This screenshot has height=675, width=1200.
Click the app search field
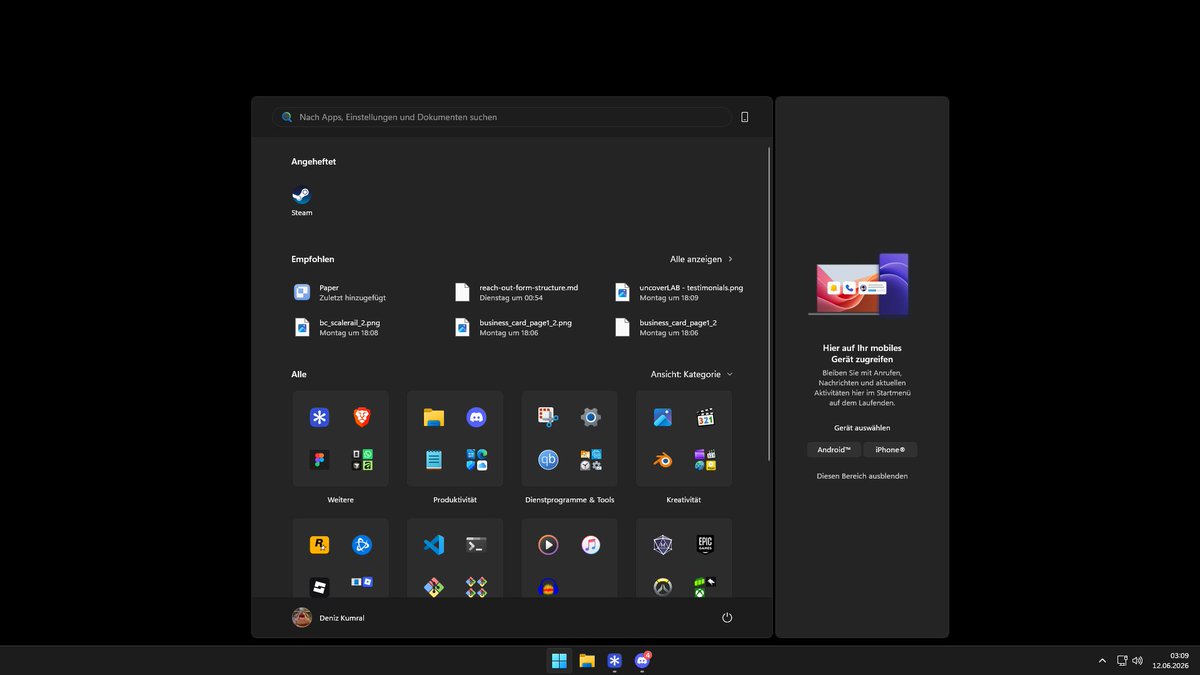(502, 117)
